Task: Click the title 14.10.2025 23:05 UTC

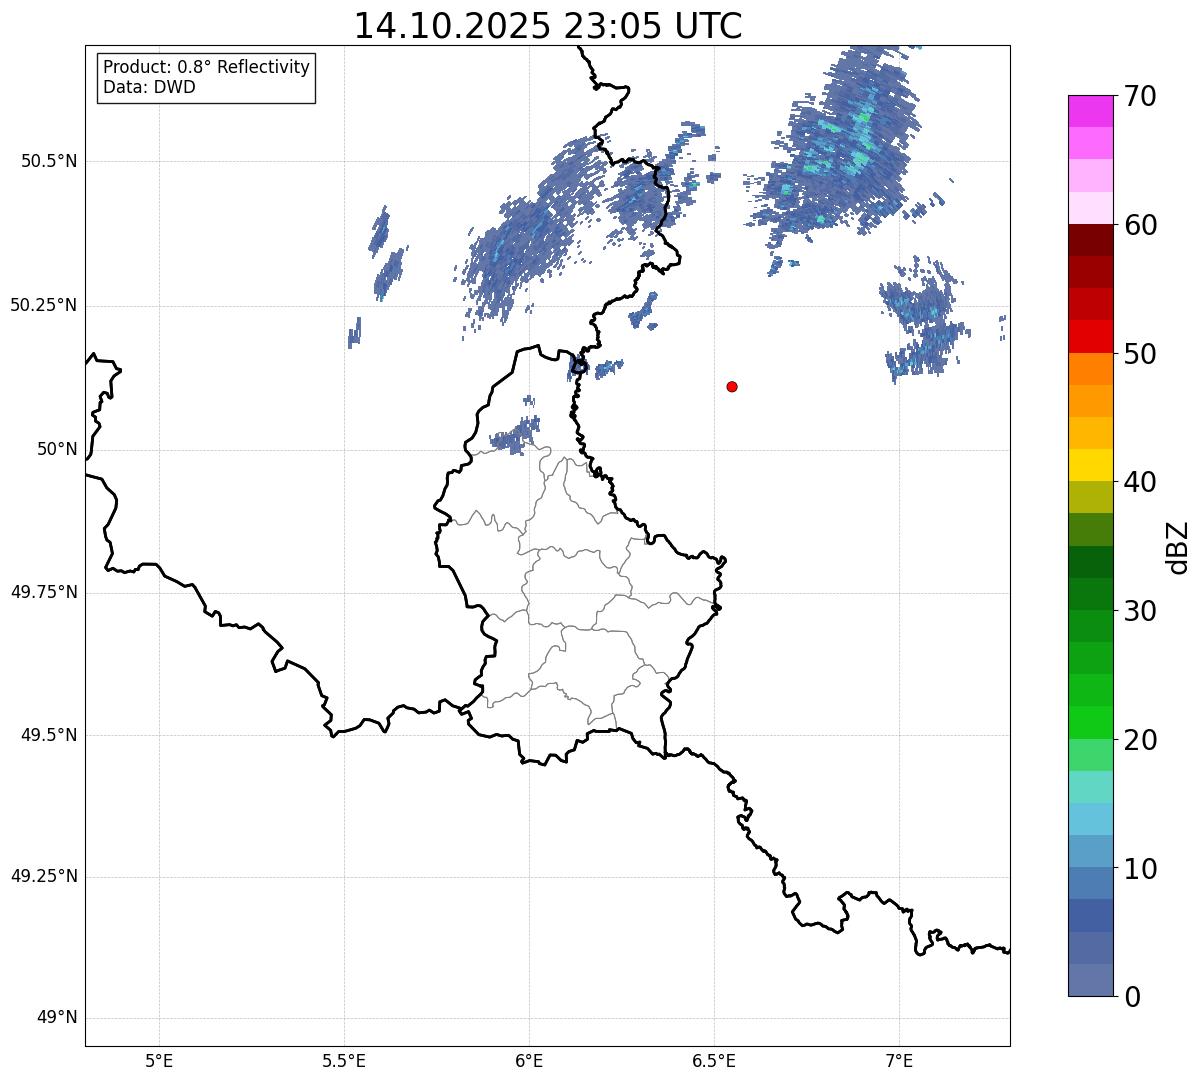Action: point(548,26)
